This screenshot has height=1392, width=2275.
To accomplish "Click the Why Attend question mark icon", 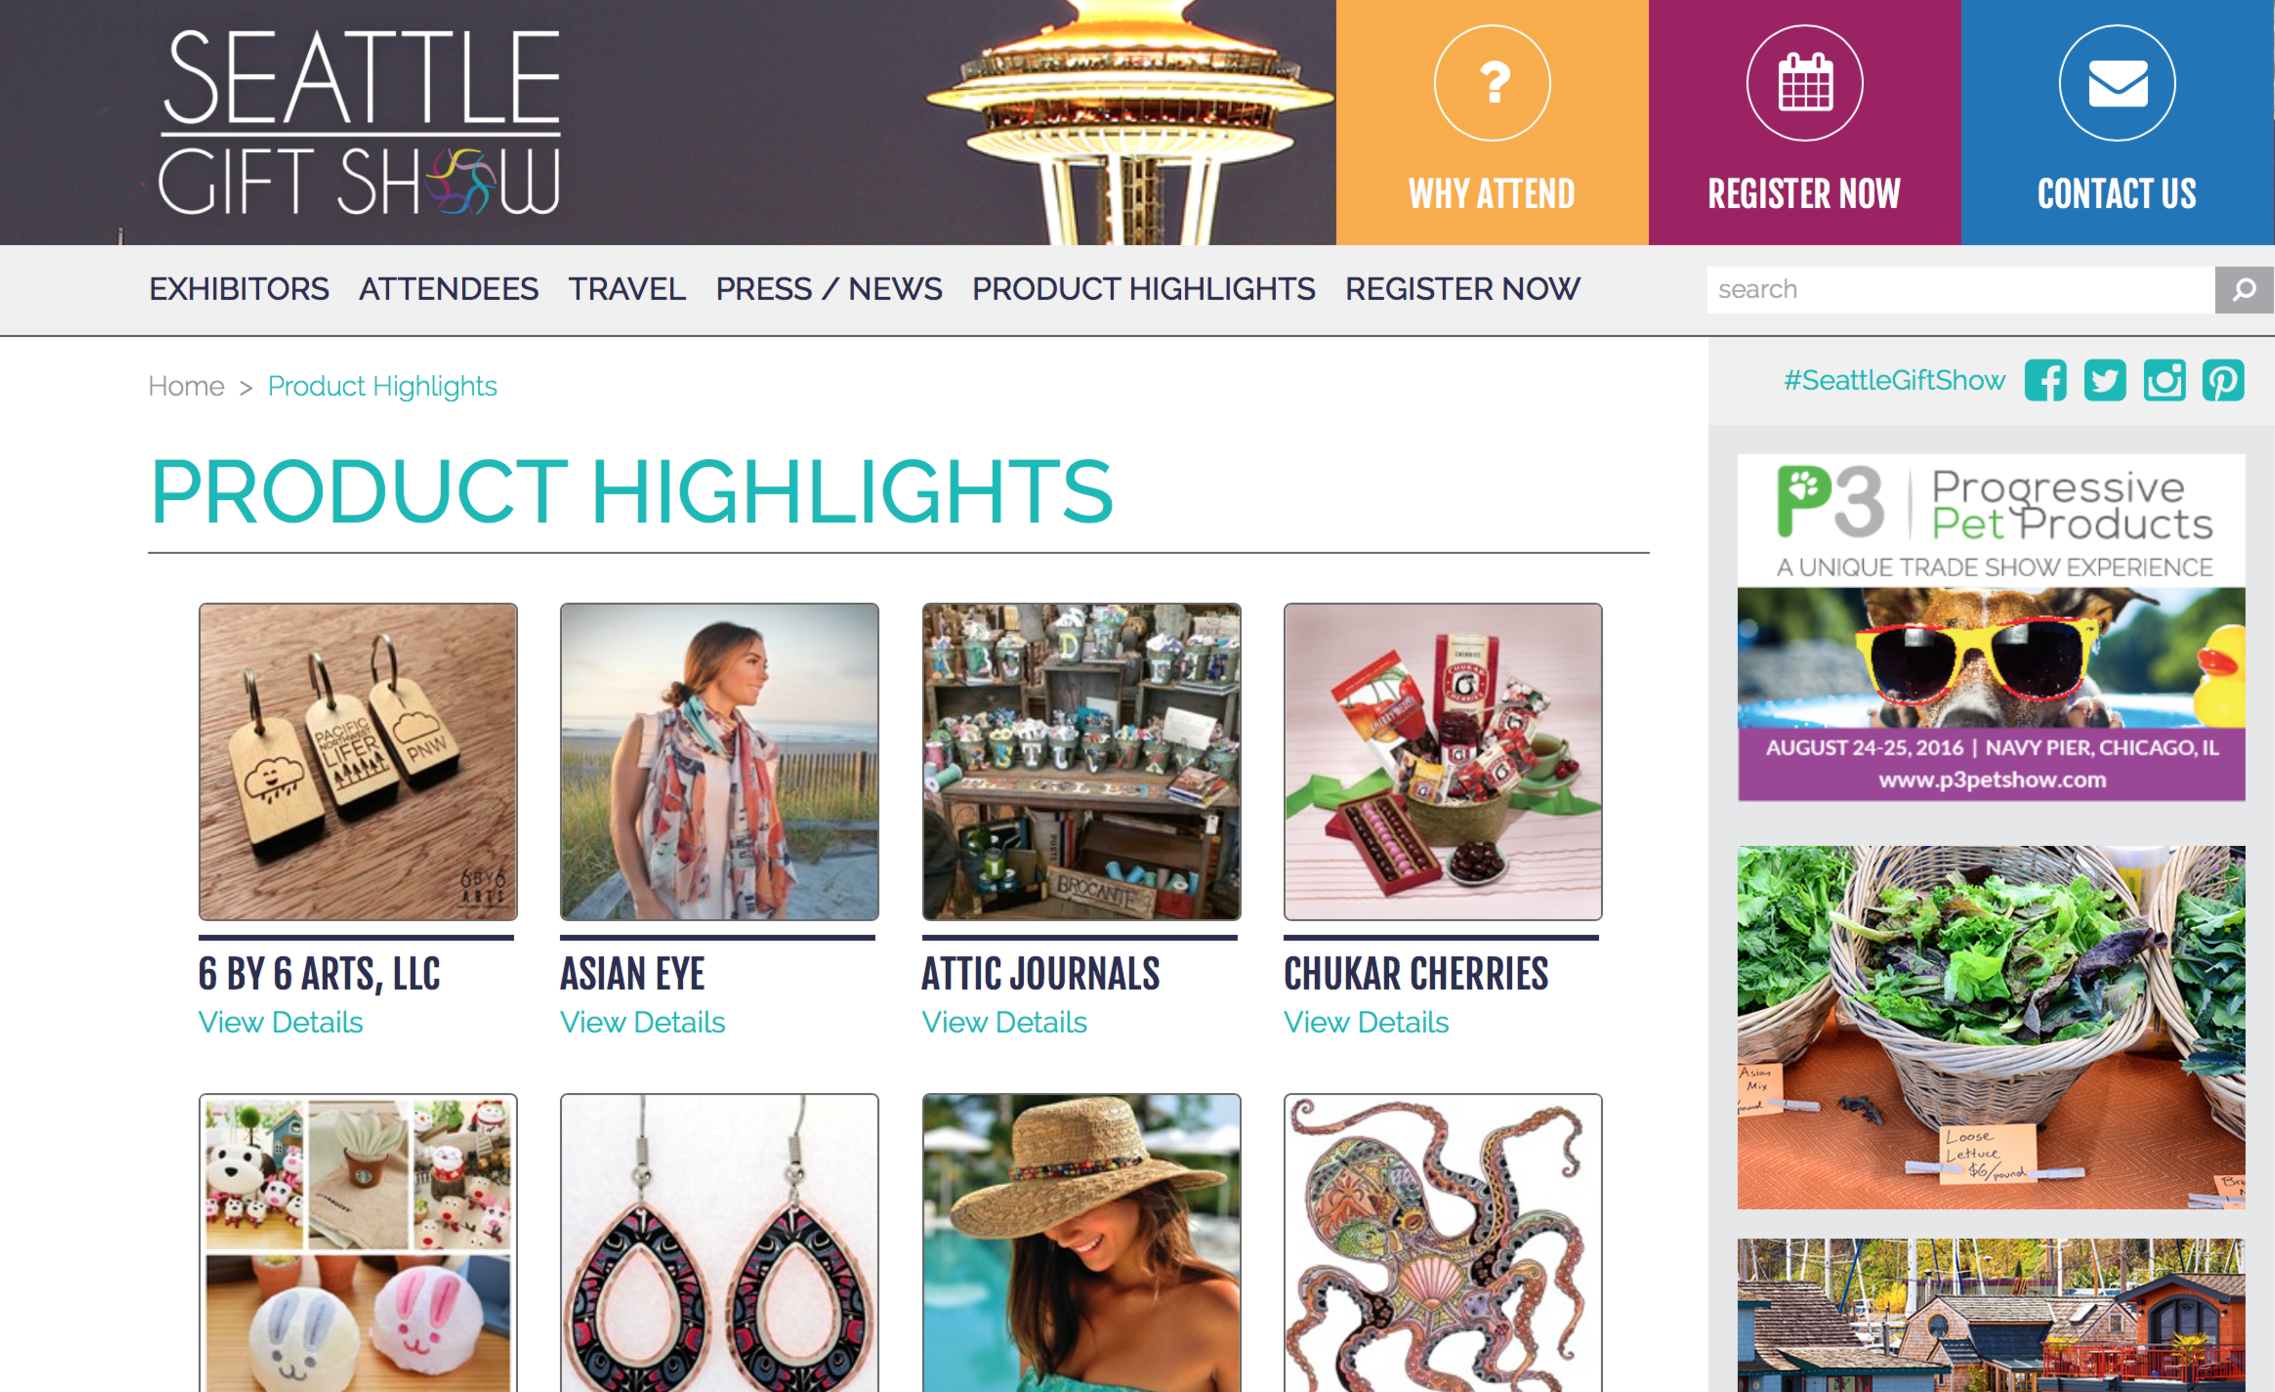I will [1491, 84].
